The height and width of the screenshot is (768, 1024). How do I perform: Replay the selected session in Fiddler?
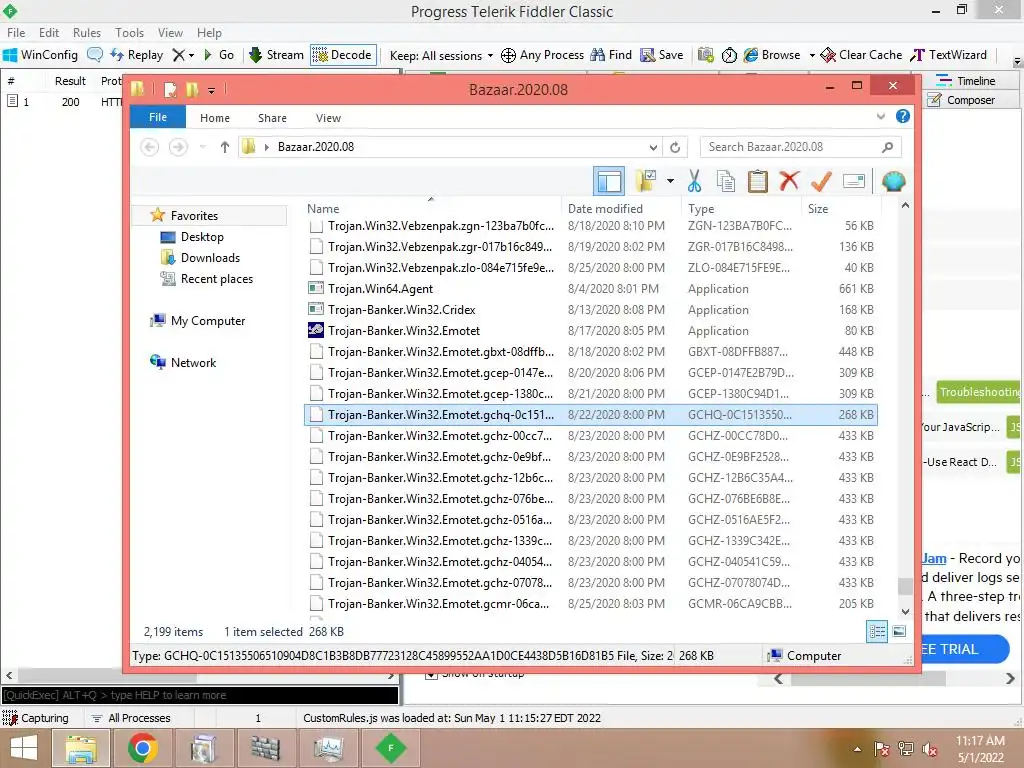[x=136, y=56]
